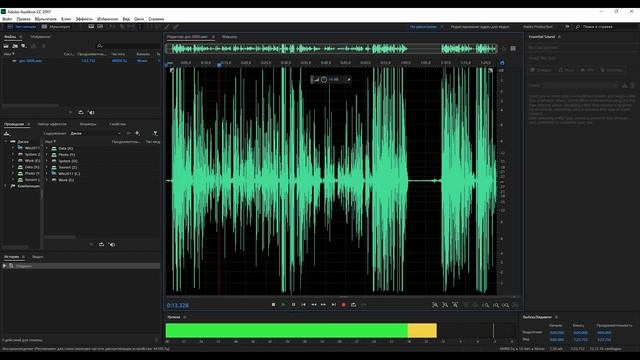Open the Избранное menu

point(107,19)
